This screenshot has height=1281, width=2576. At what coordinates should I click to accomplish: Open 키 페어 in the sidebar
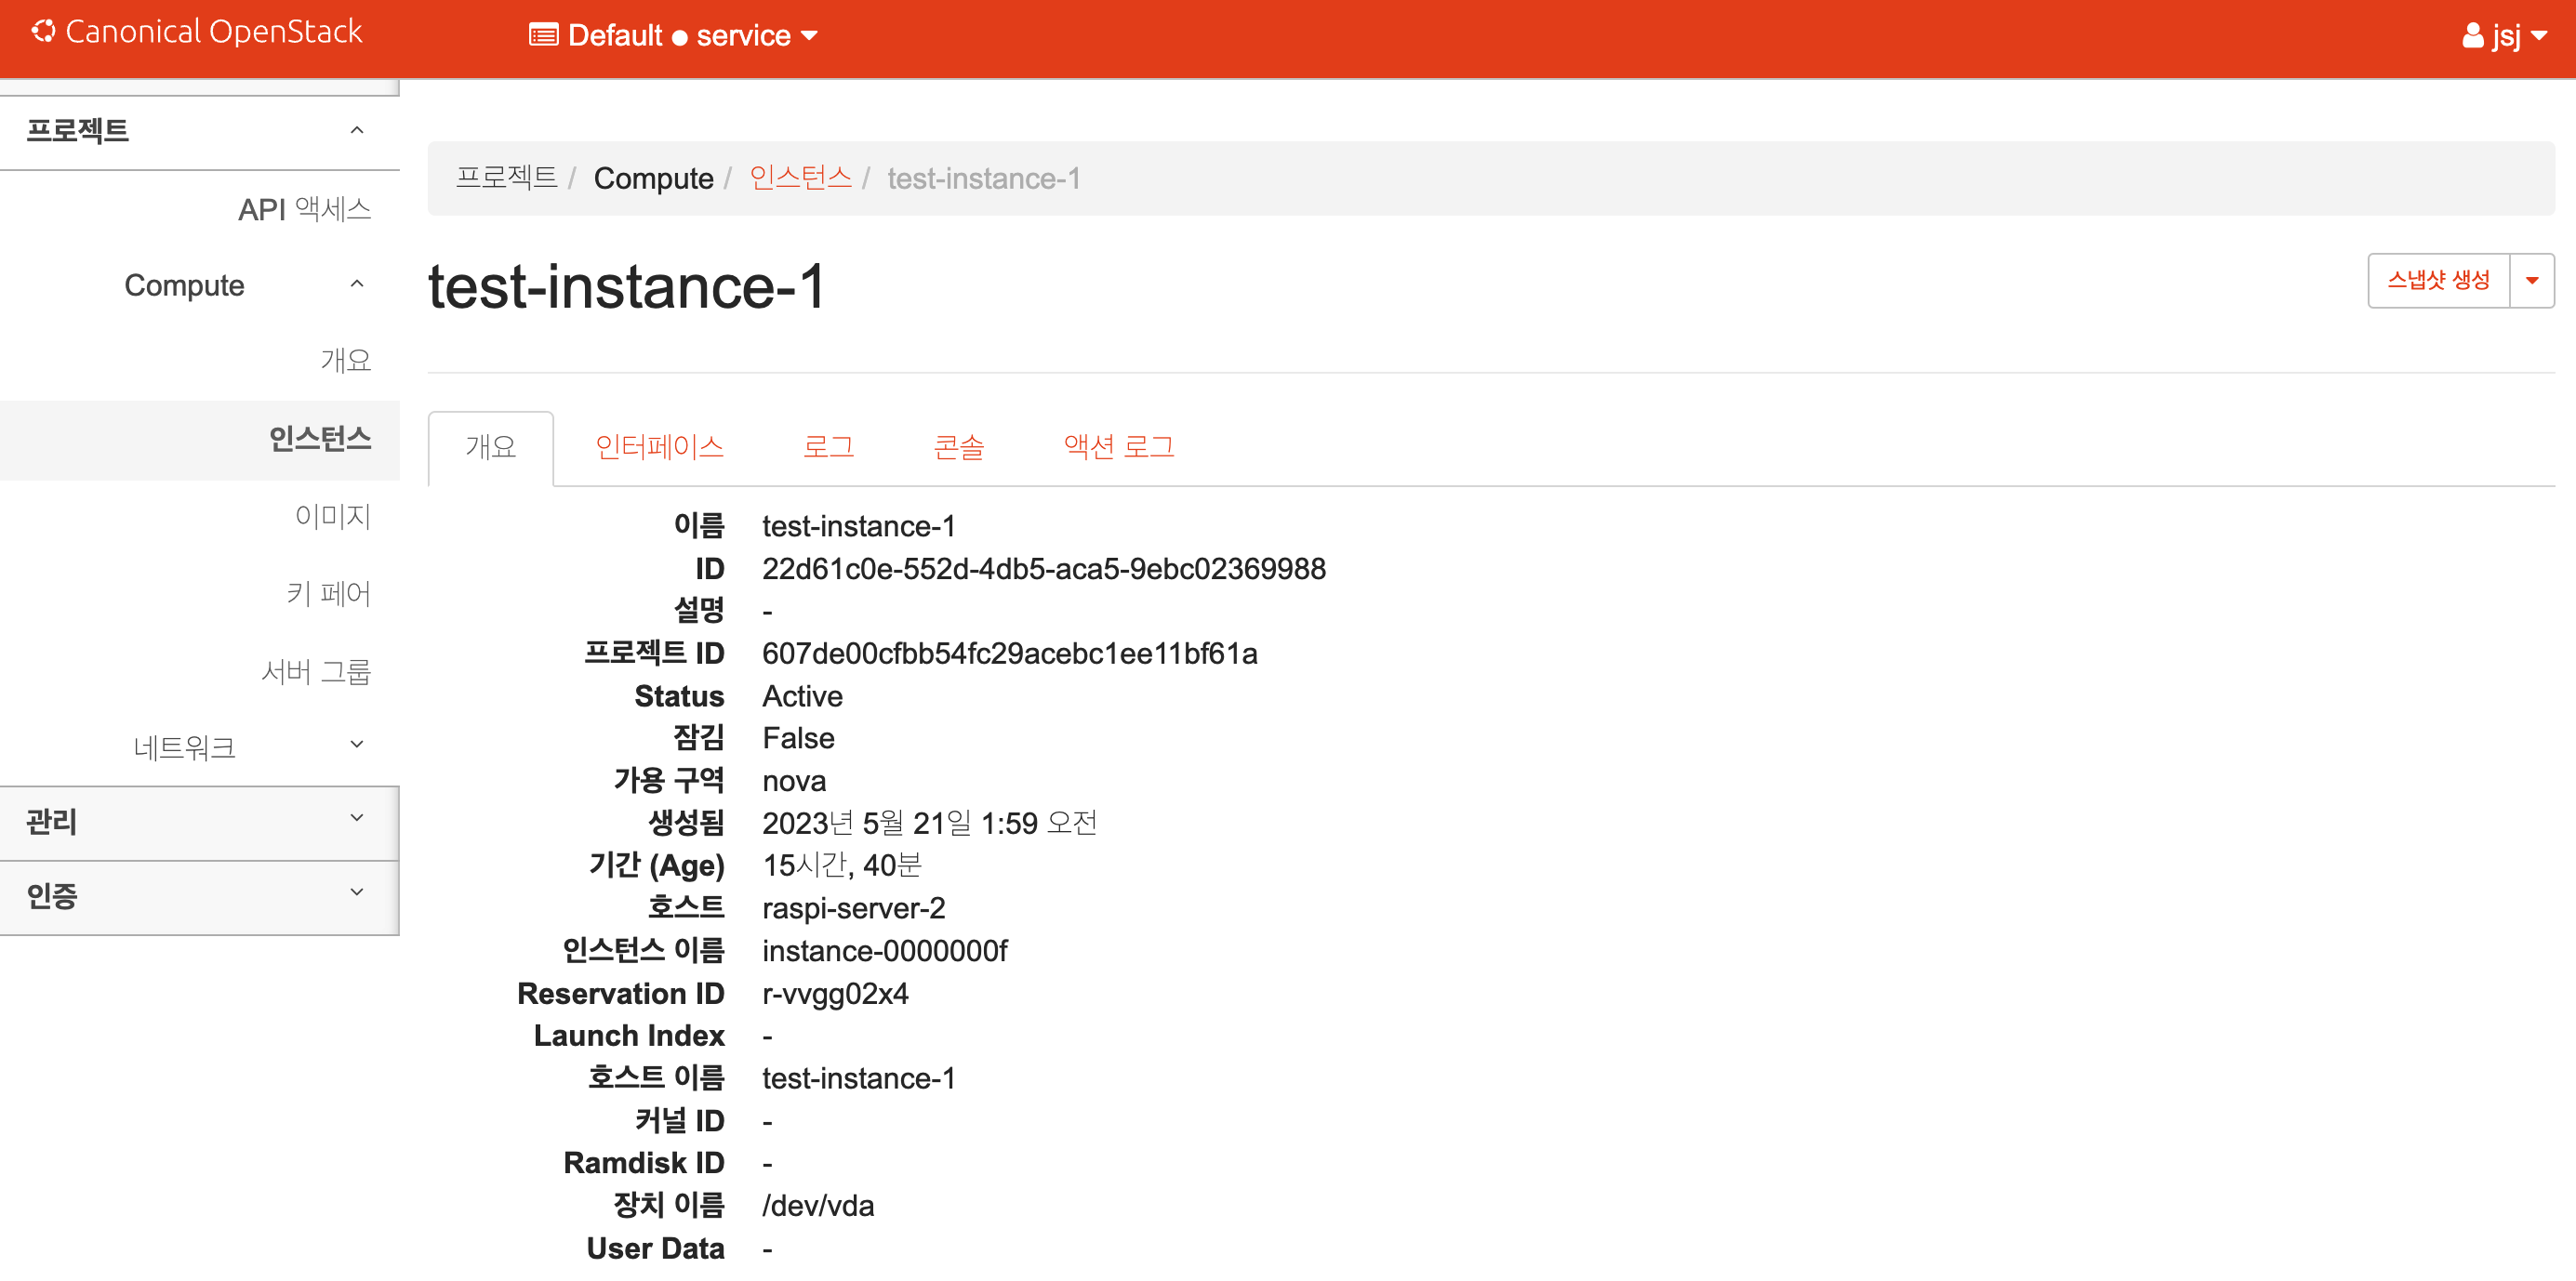click(x=328, y=594)
